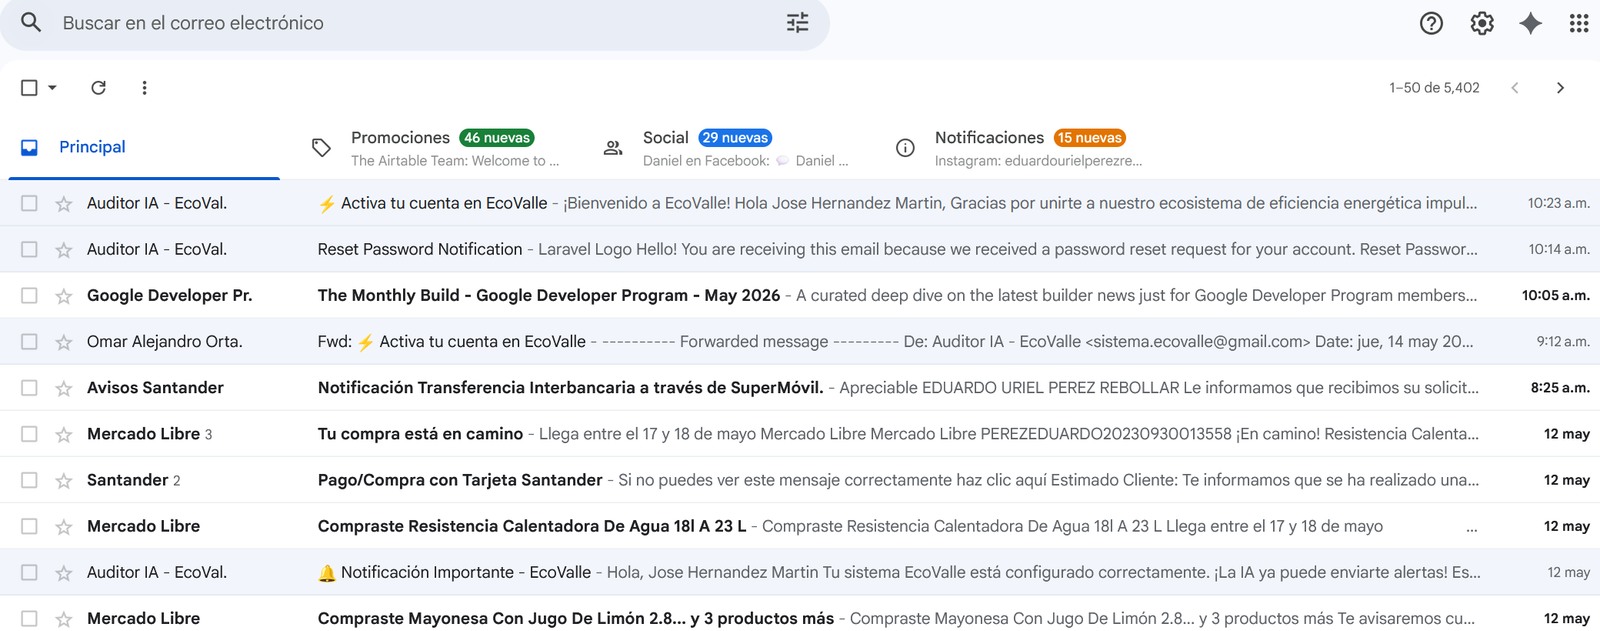Open the settings gear icon
Viewport: 1600px width, 631px height.
pos(1482,23)
